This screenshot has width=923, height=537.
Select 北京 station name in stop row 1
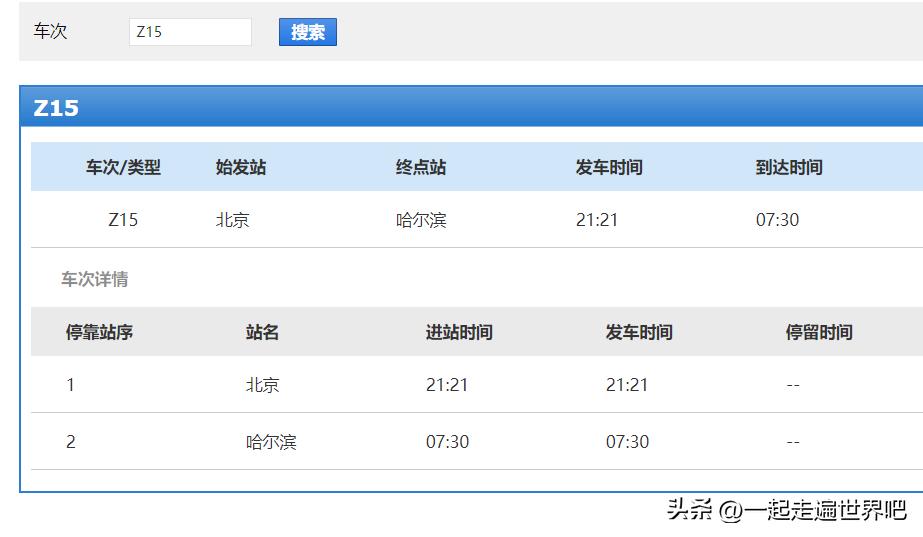(263, 385)
